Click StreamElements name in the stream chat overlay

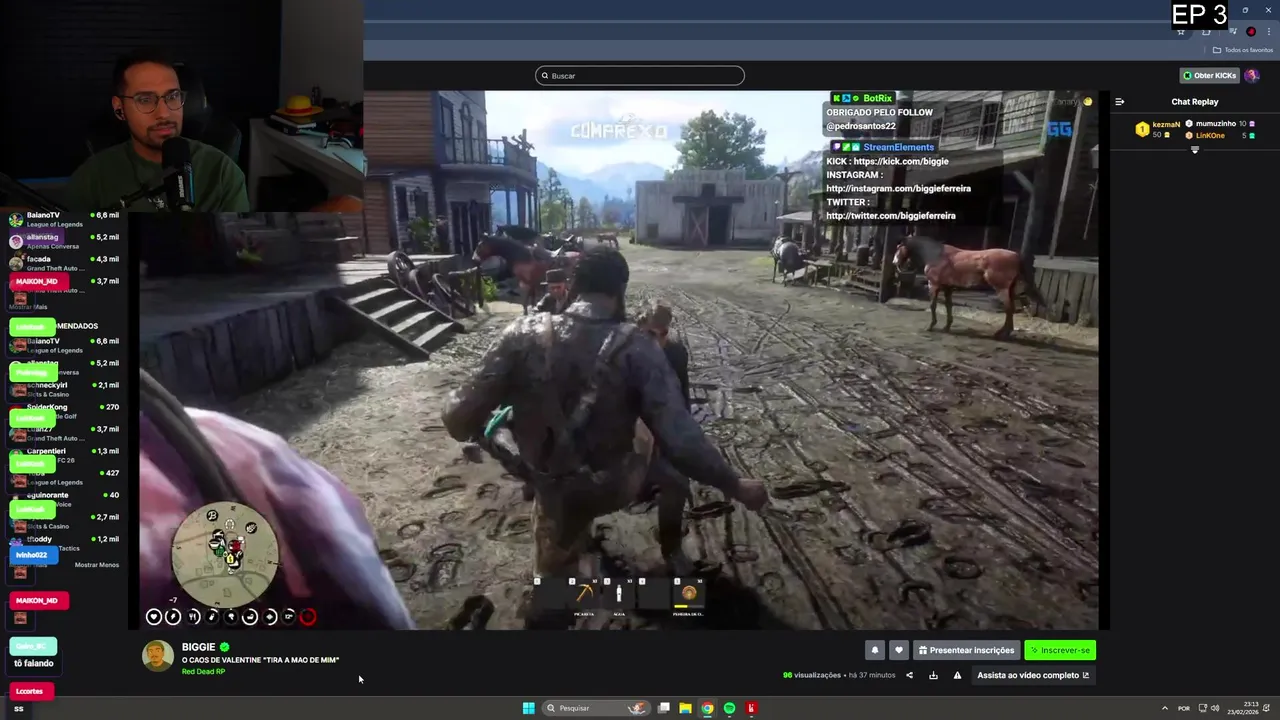click(x=899, y=147)
